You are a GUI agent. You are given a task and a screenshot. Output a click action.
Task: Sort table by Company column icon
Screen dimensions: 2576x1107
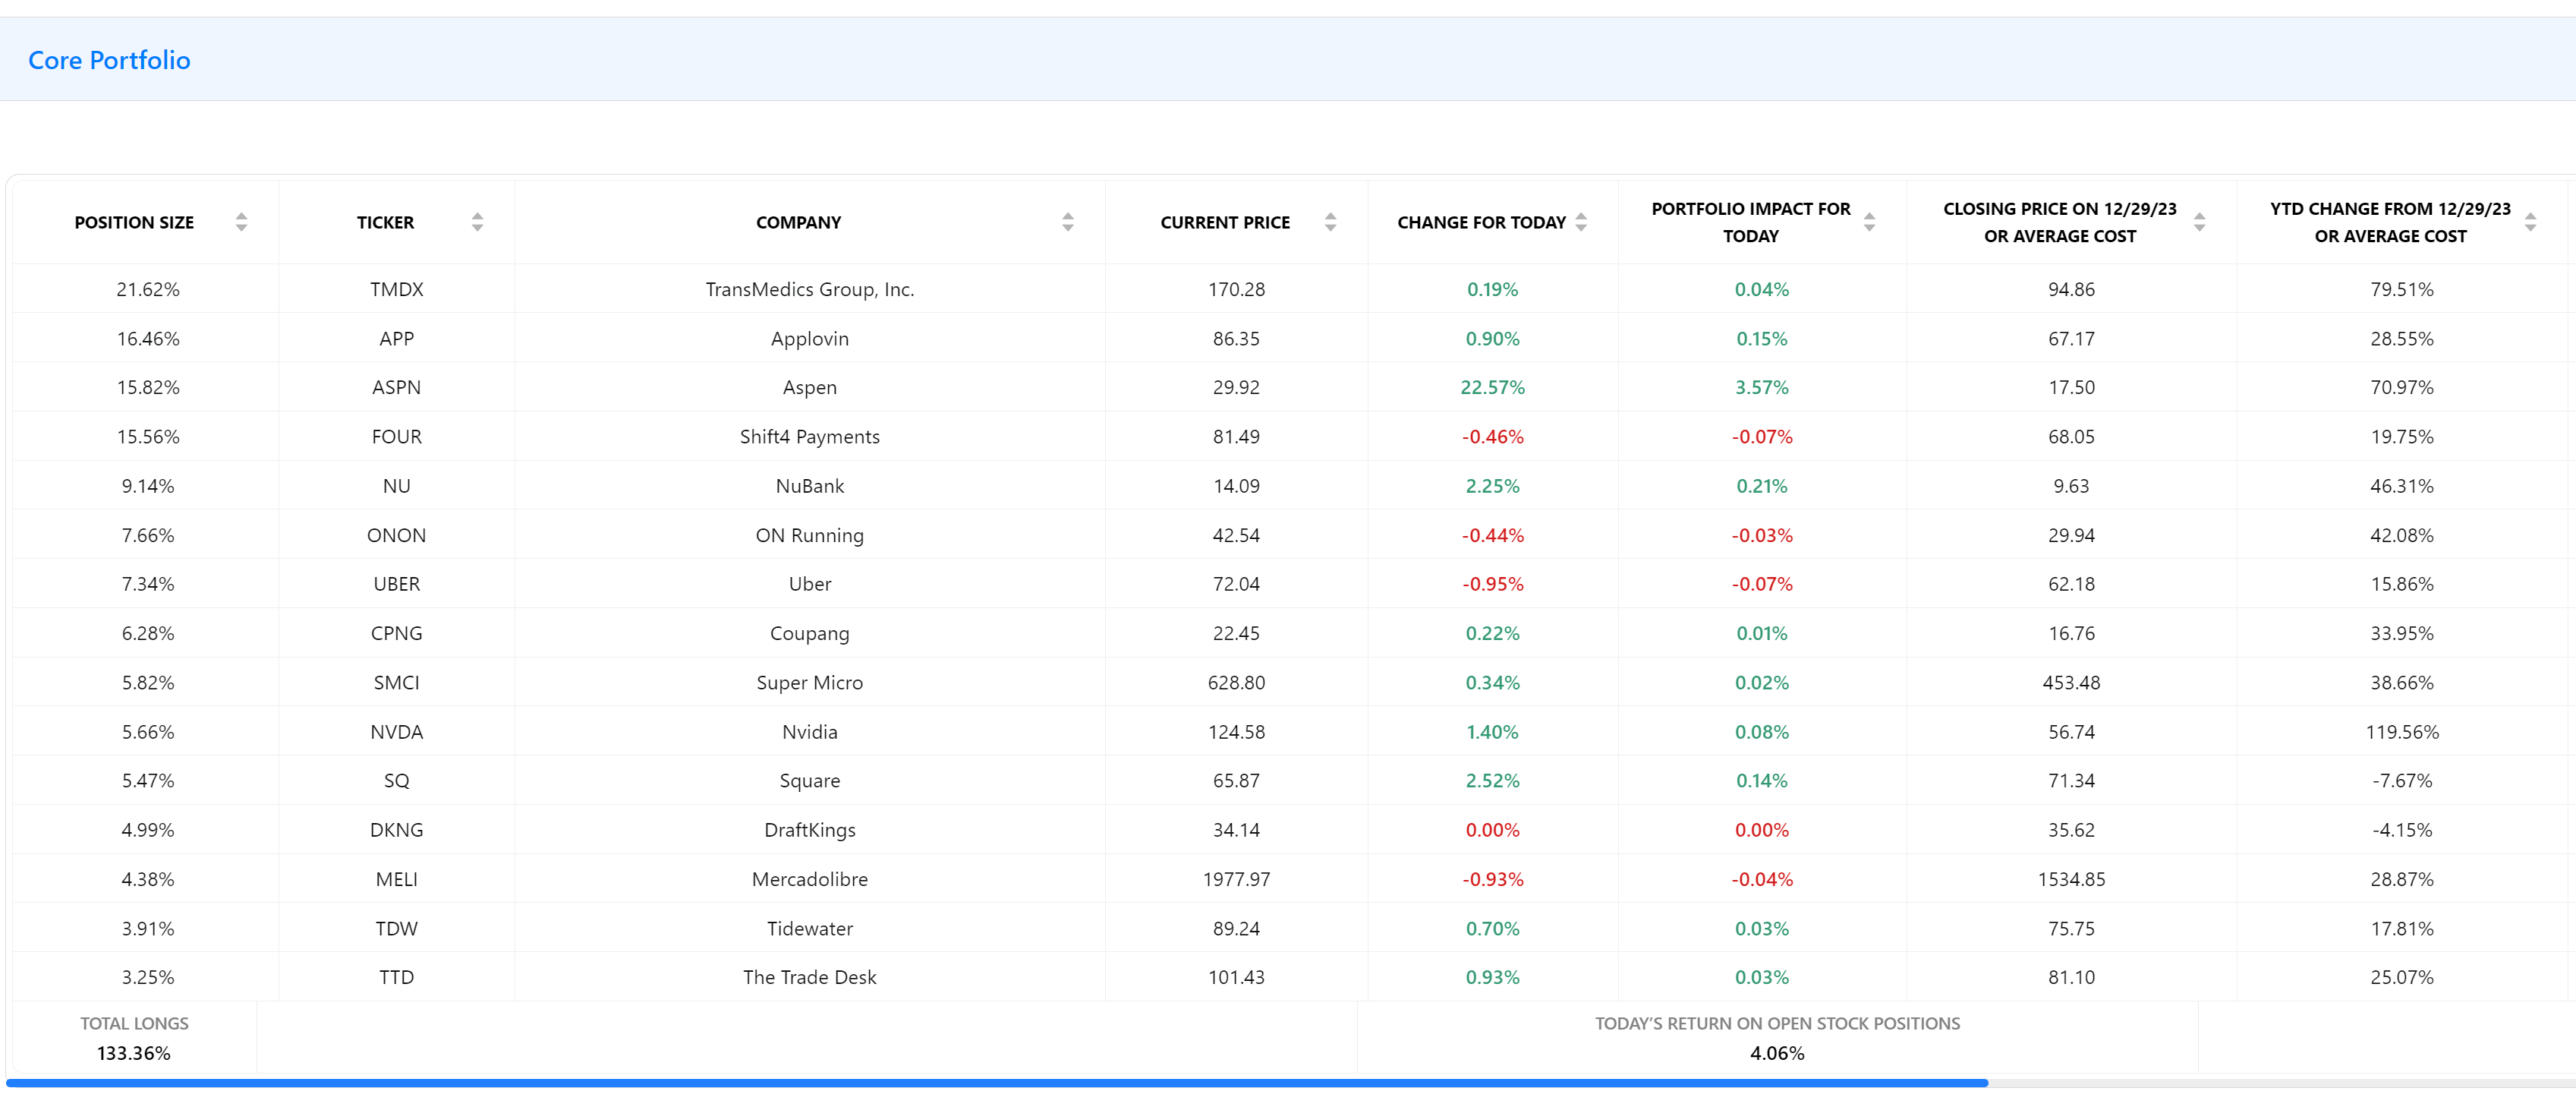pyautogui.click(x=1067, y=222)
